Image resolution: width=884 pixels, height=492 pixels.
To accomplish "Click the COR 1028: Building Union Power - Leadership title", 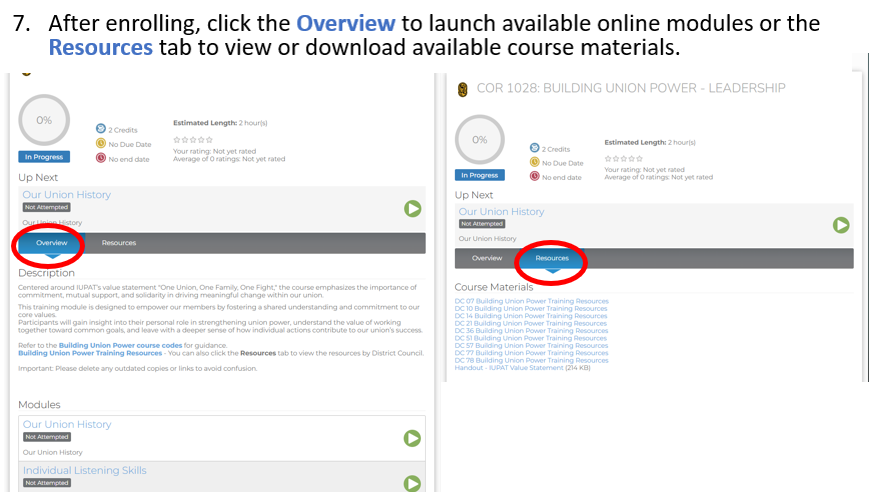I will click(631, 88).
